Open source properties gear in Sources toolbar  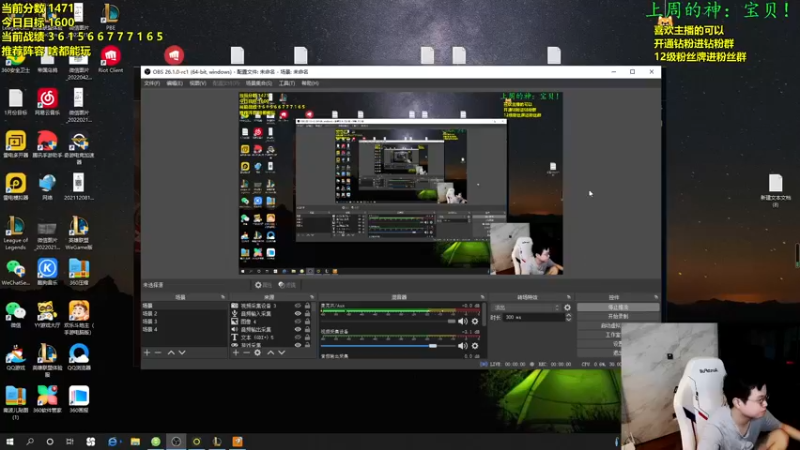[258, 353]
